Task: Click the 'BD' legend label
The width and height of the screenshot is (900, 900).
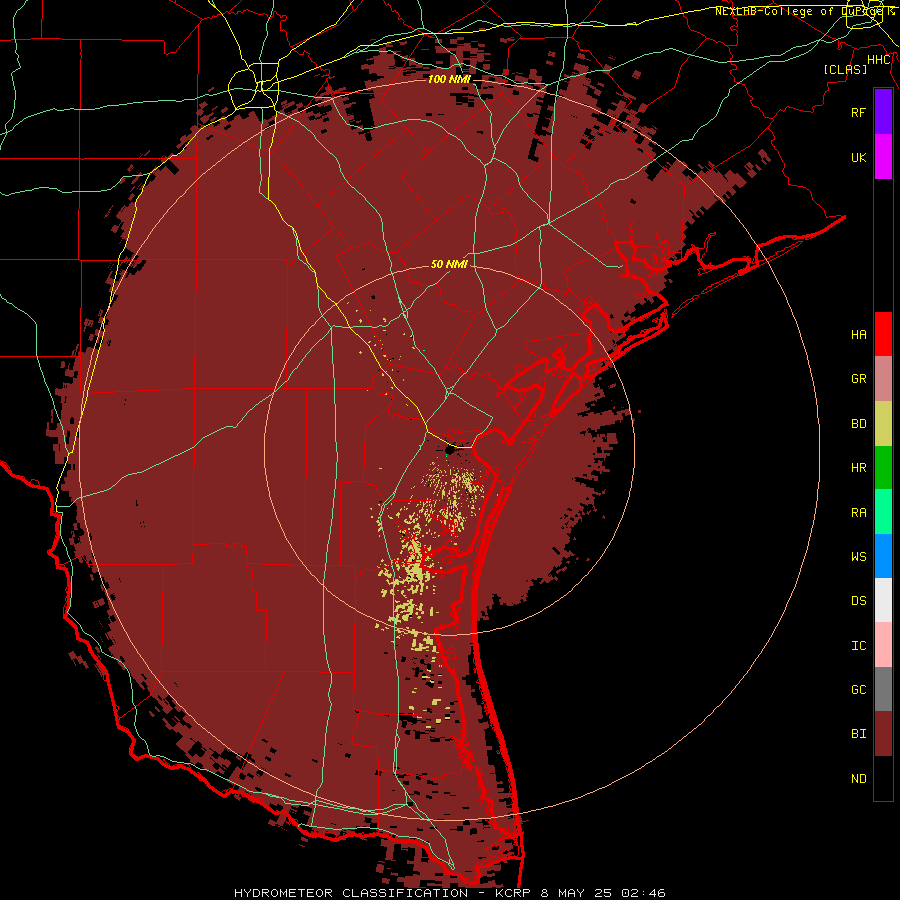Action: 858,424
